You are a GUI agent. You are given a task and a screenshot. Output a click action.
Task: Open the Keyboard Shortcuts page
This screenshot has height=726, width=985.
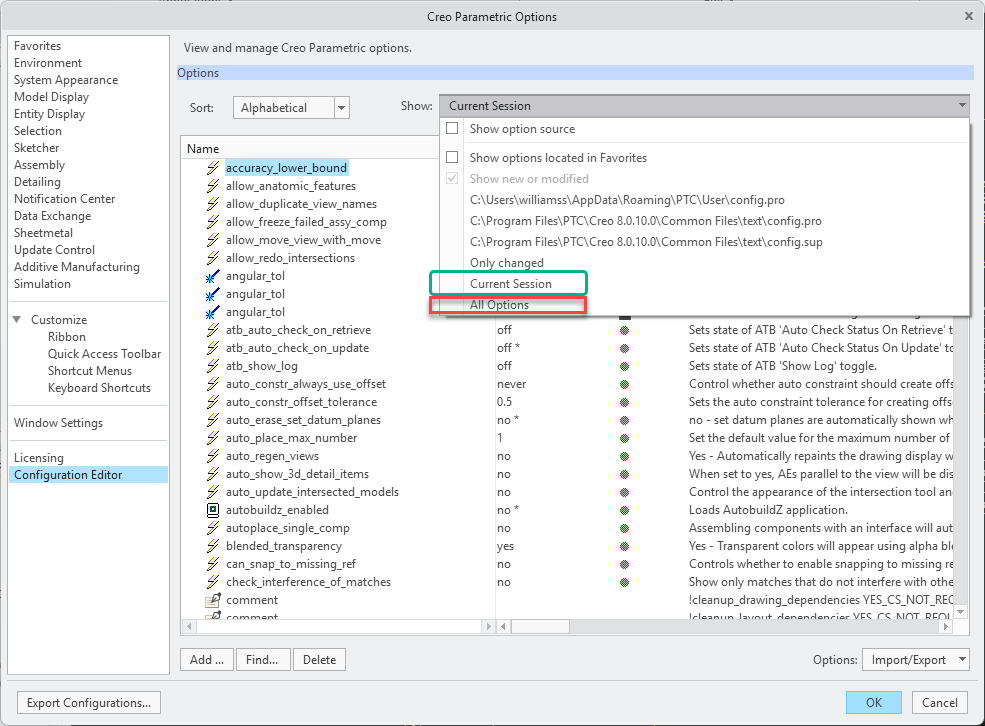point(99,388)
